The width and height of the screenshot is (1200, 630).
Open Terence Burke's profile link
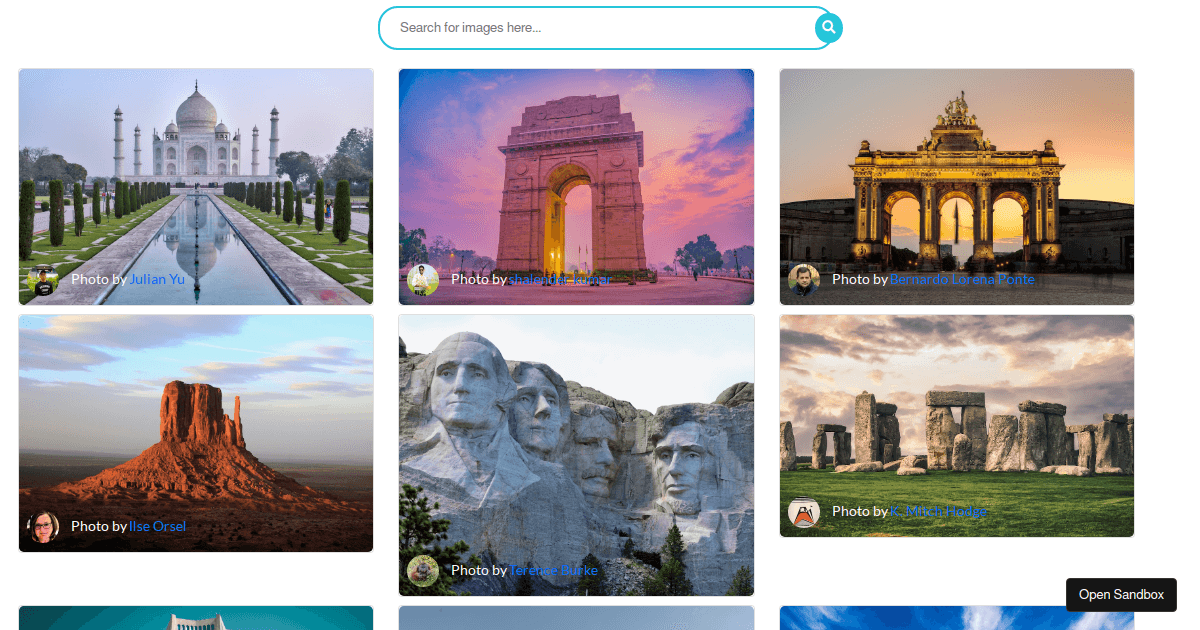(553, 570)
